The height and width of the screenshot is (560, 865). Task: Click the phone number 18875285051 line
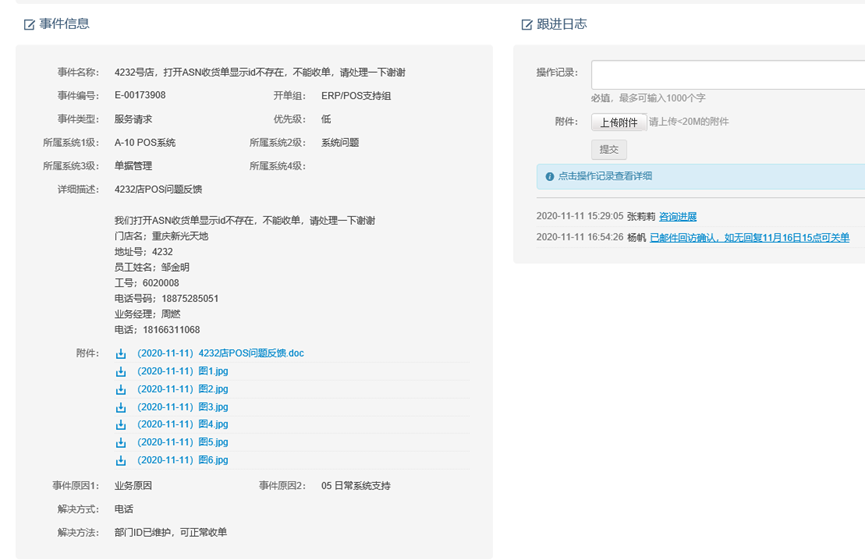point(167,298)
